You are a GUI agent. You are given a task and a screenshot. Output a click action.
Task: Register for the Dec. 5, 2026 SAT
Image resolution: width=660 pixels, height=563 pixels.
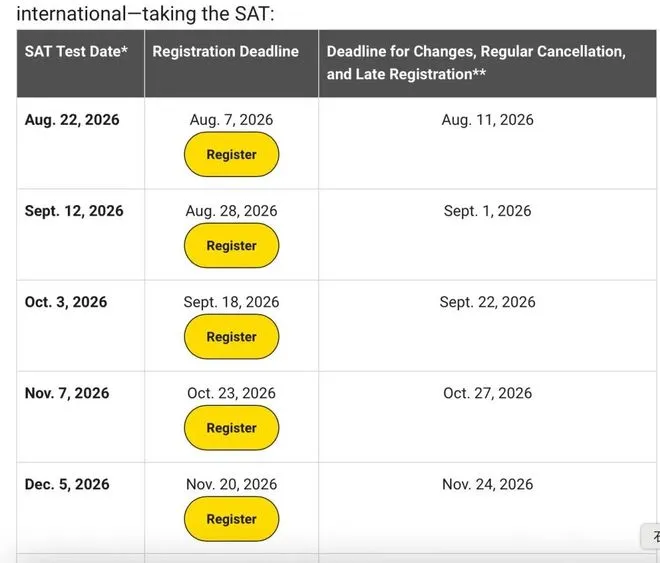(x=232, y=519)
